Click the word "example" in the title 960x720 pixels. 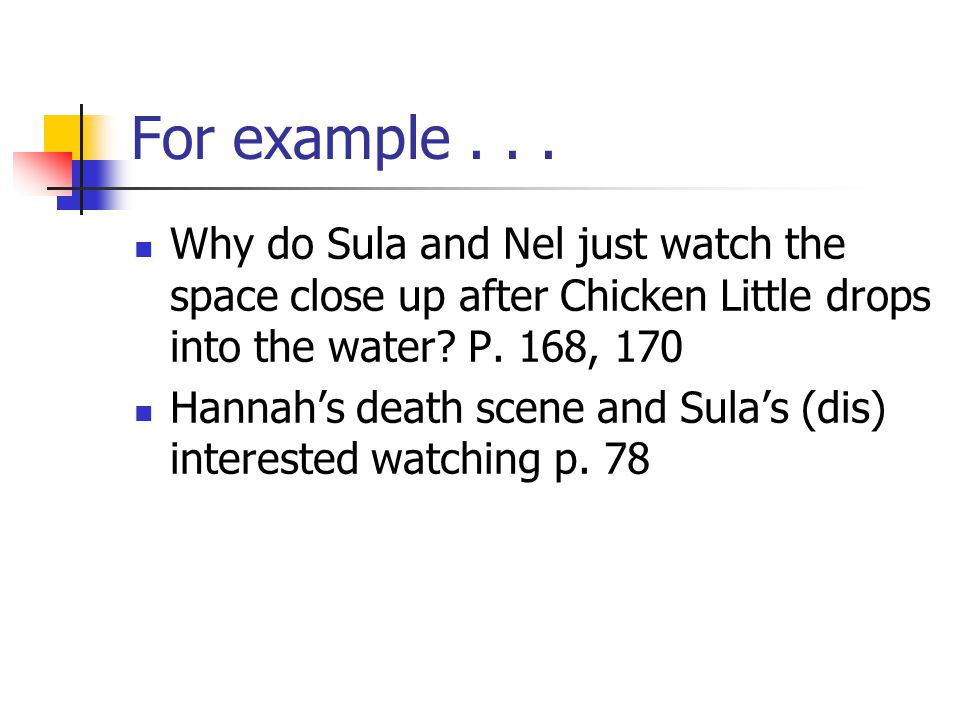342,141
